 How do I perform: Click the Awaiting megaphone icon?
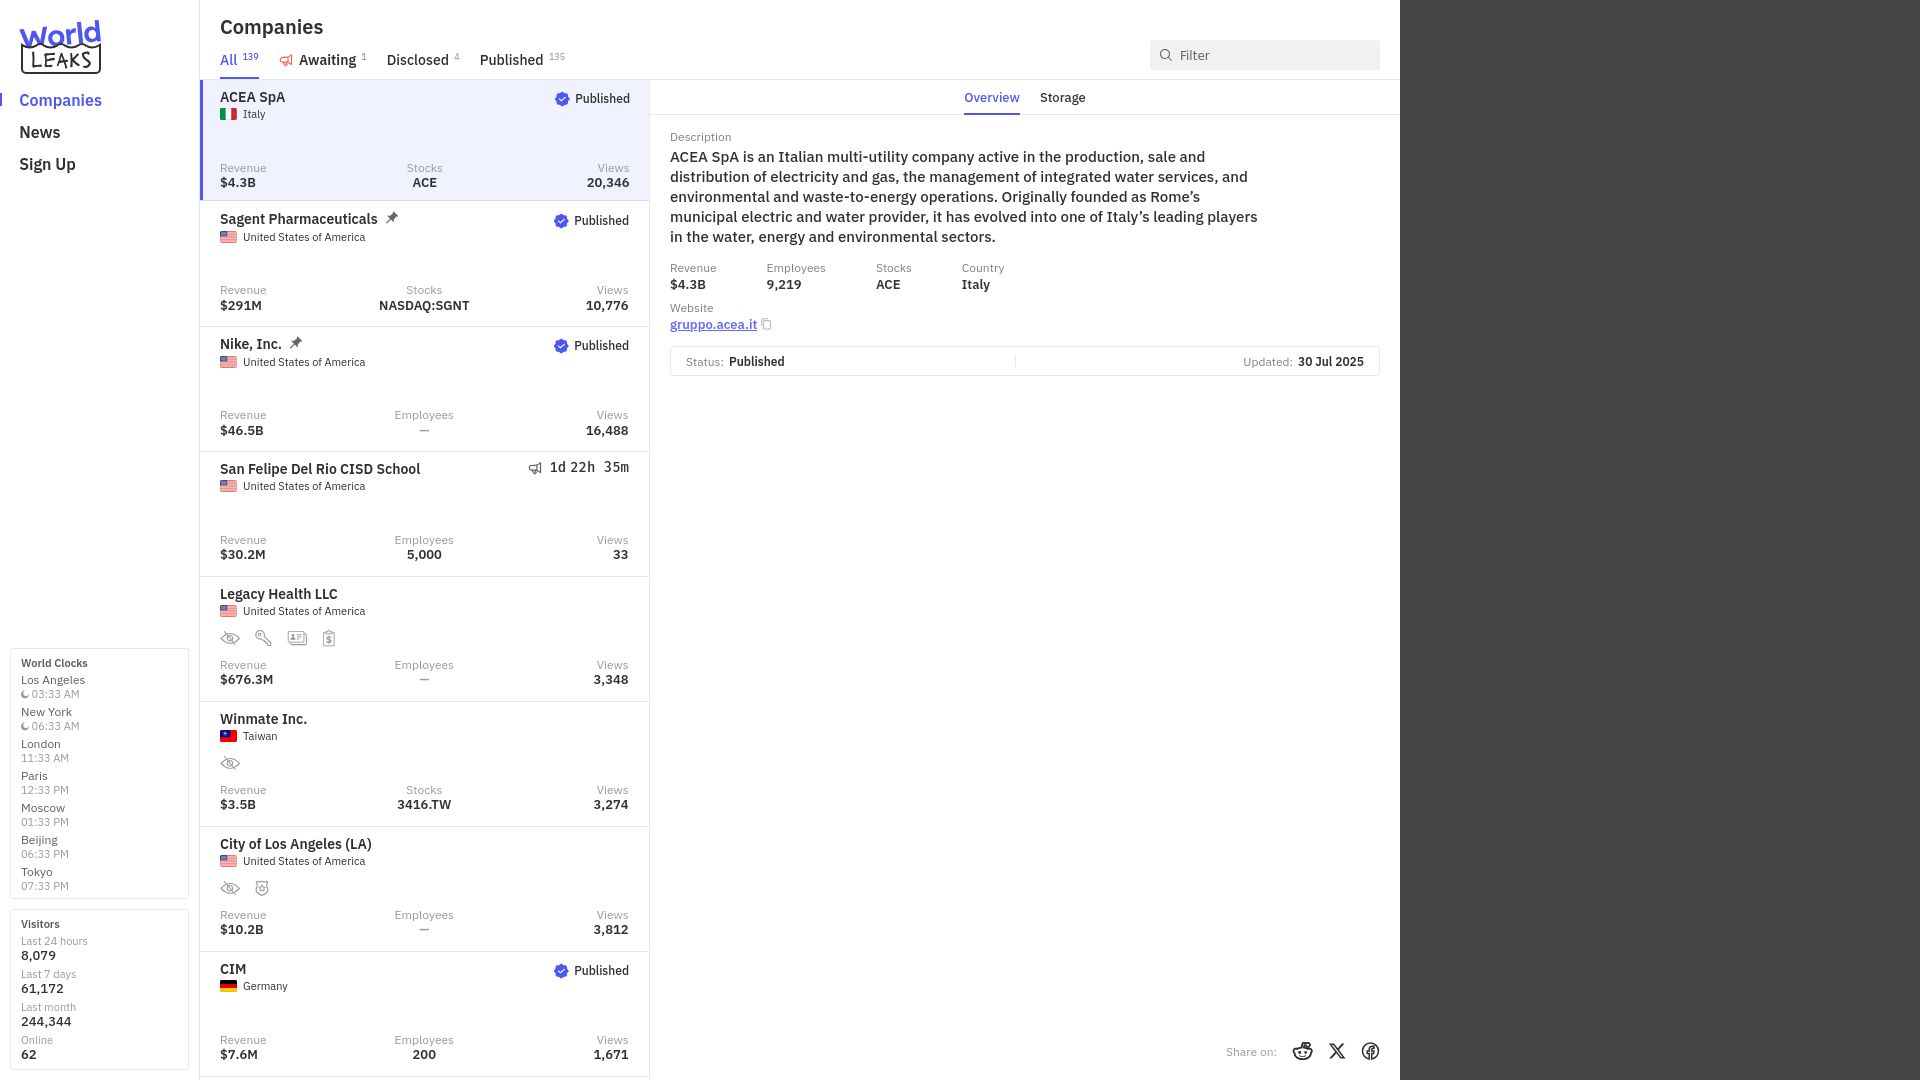tap(286, 61)
